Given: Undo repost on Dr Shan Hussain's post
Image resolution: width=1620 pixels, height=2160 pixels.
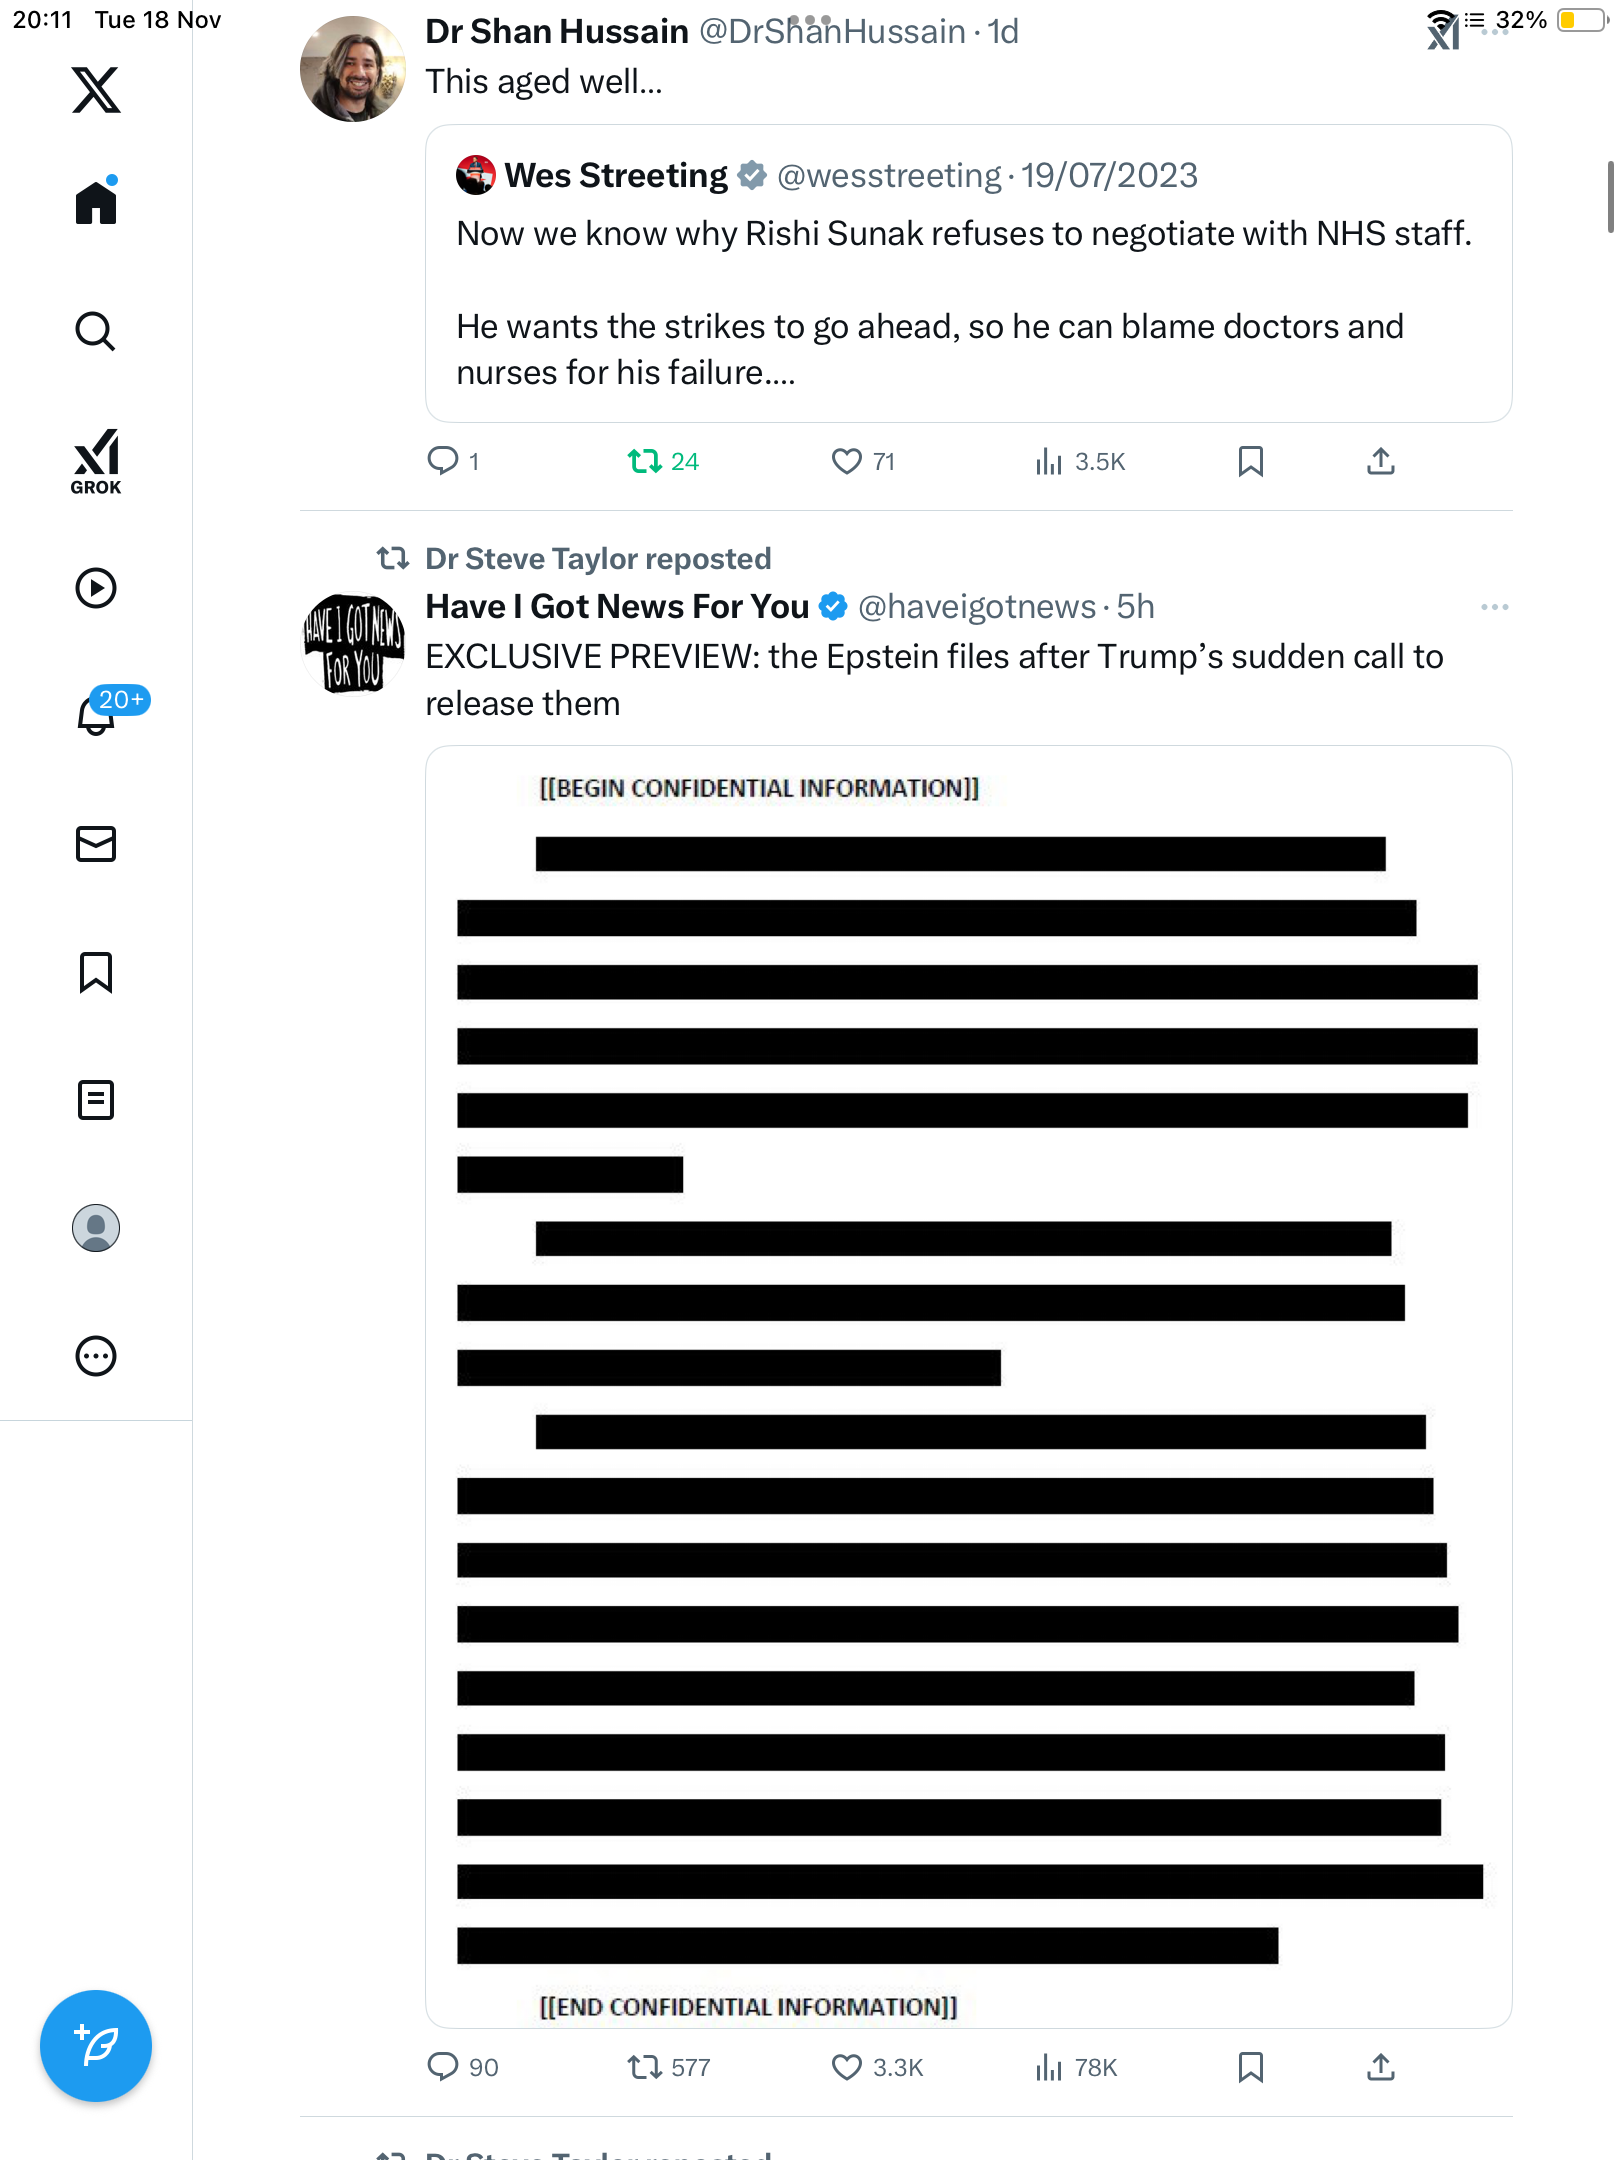Looking at the screenshot, I should pos(645,461).
